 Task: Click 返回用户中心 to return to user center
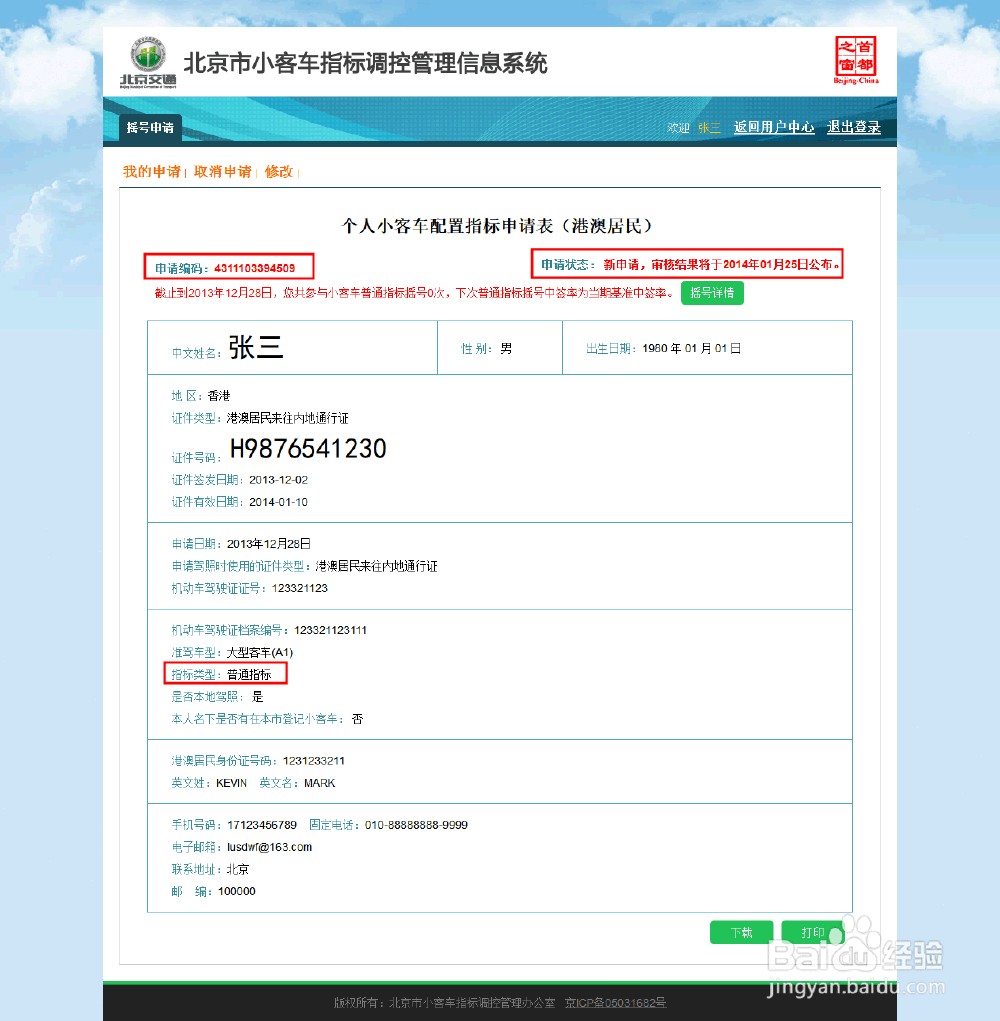(x=774, y=128)
